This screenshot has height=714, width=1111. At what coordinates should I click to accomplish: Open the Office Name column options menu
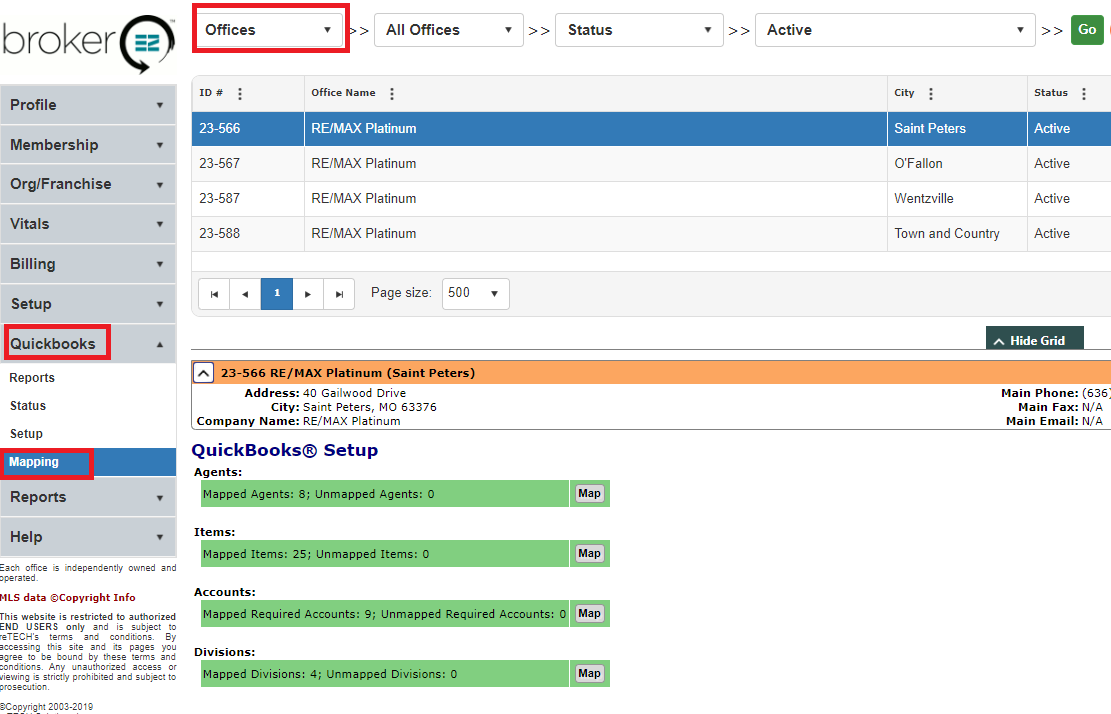[x=391, y=92]
